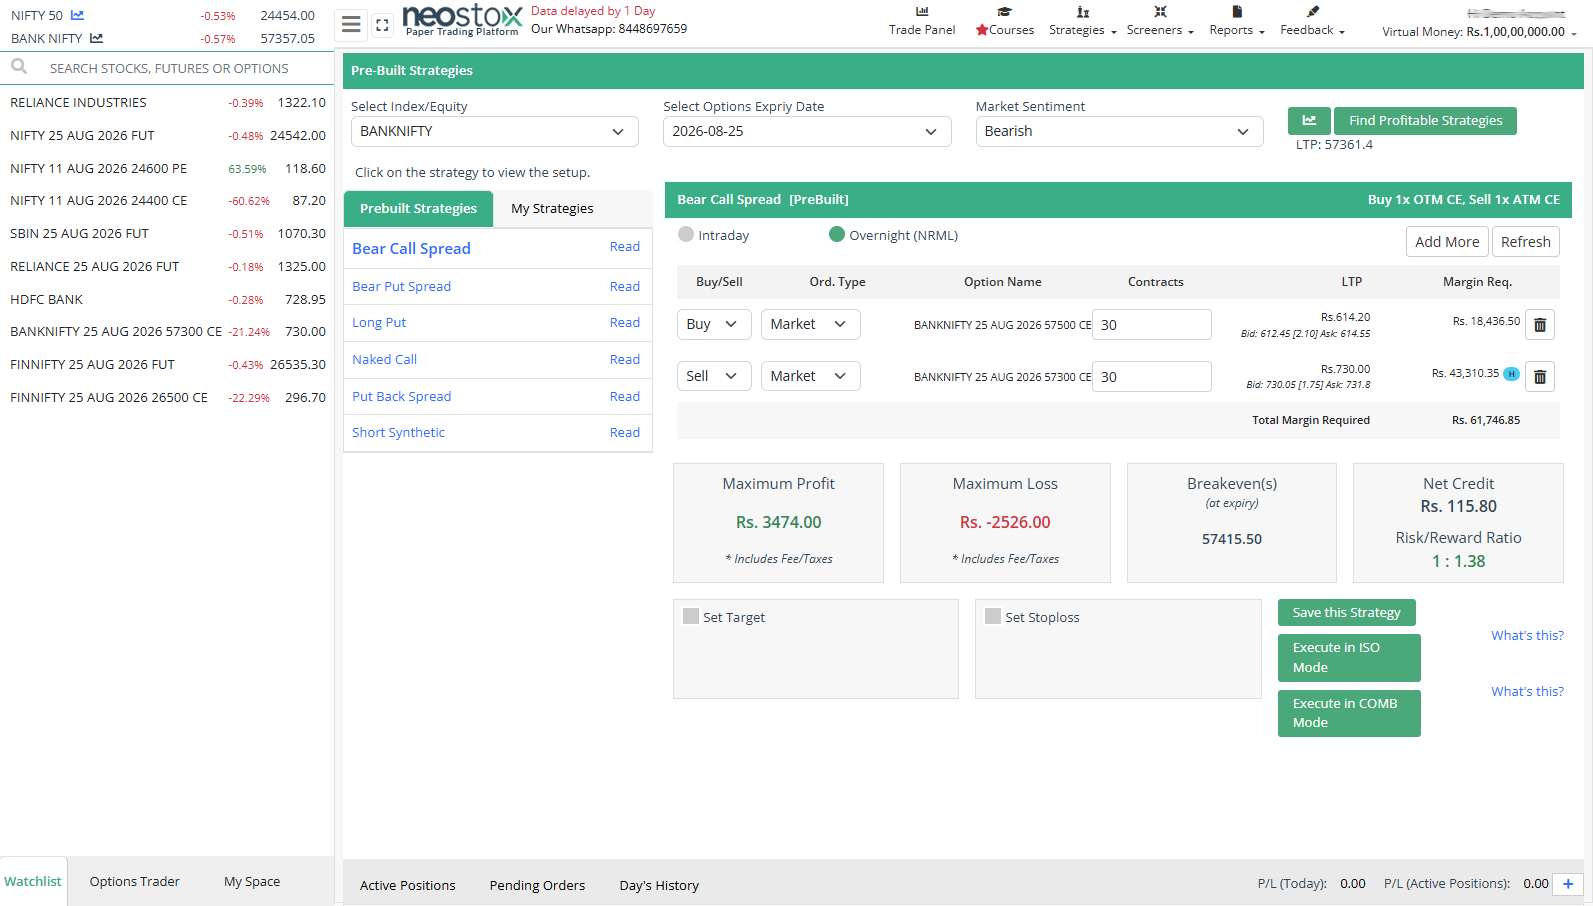This screenshot has height=906, width=1593.
Task: Open order type dropdown for 57300 CE
Action: coord(811,376)
